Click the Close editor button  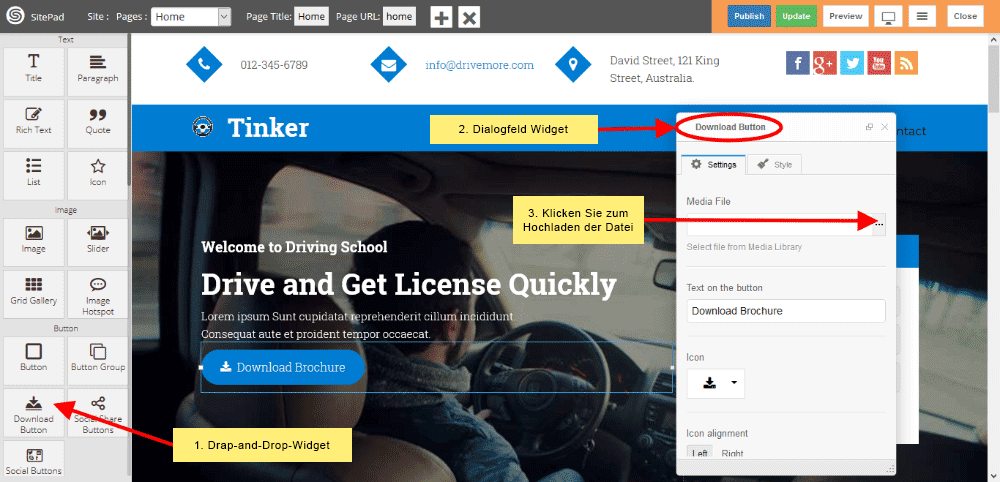[965, 17]
